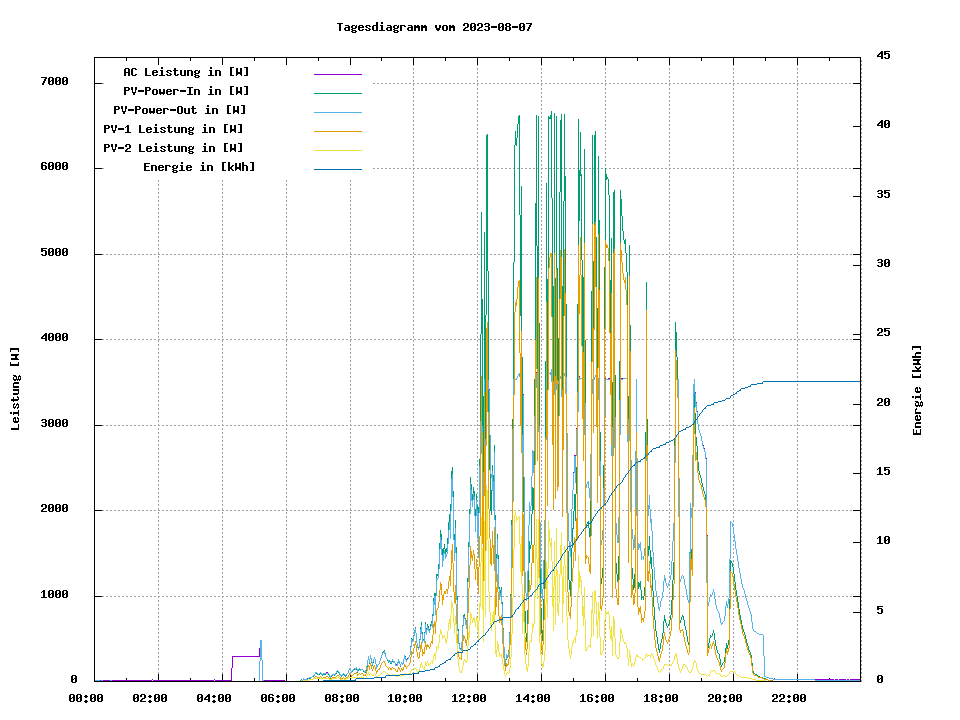
Task: Select the PV-Power-Out legend label
Action: pyautogui.click(x=180, y=110)
